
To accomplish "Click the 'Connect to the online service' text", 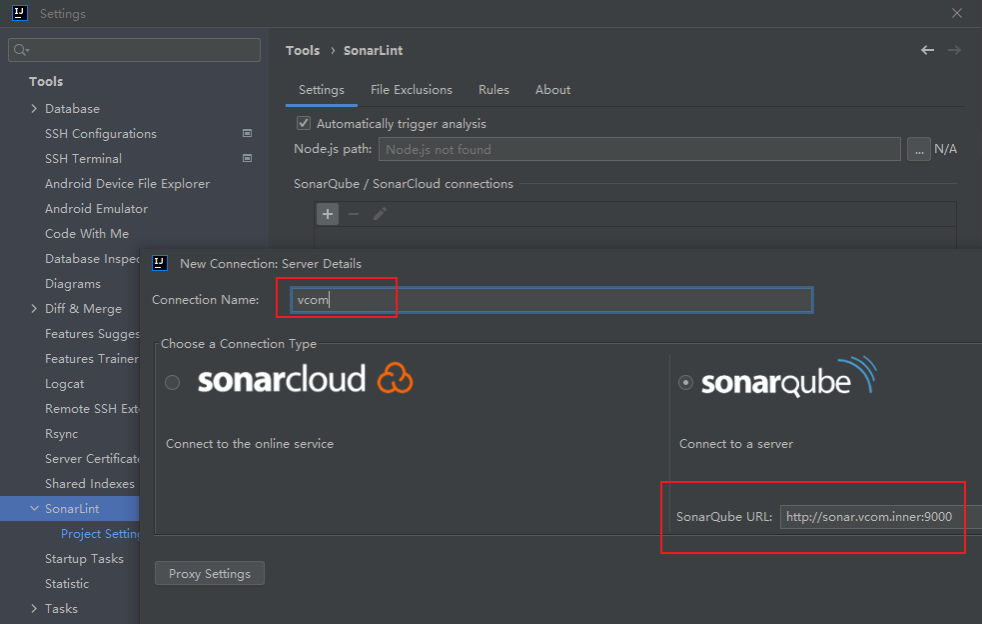I will [x=249, y=444].
